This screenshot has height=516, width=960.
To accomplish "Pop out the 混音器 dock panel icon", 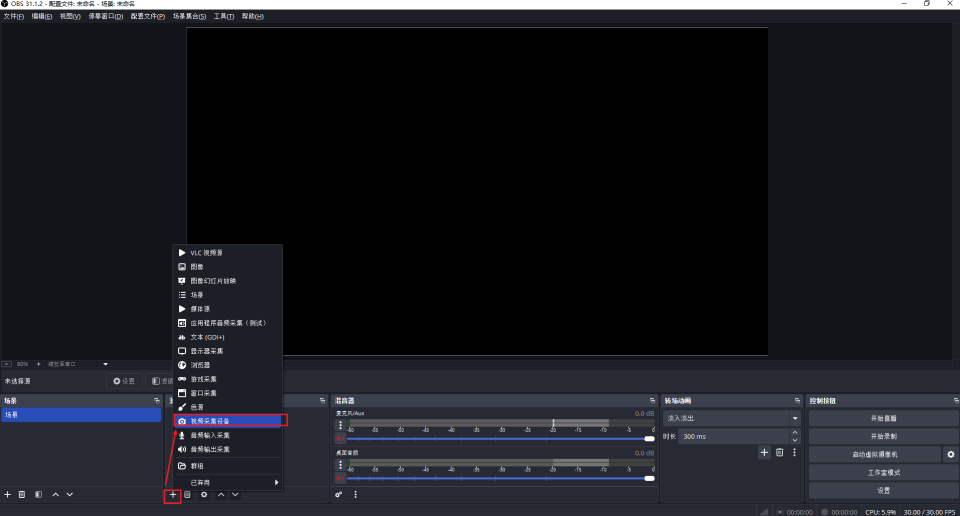I will pyautogui.click(x=652, y=400).
